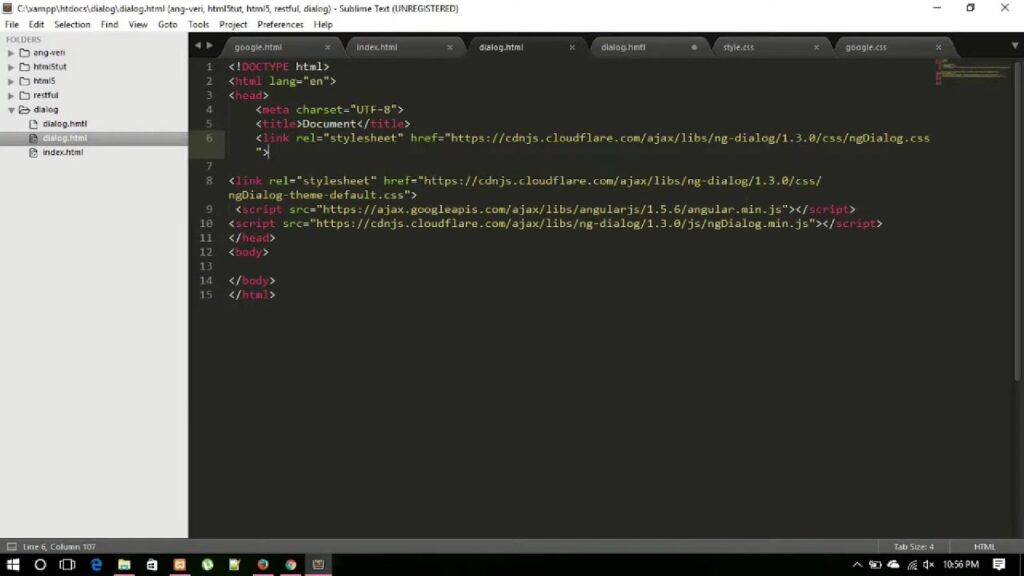Viewport: 1024px width, 576px height.
Task: Close the style.css tab
Action: point(816,46)
